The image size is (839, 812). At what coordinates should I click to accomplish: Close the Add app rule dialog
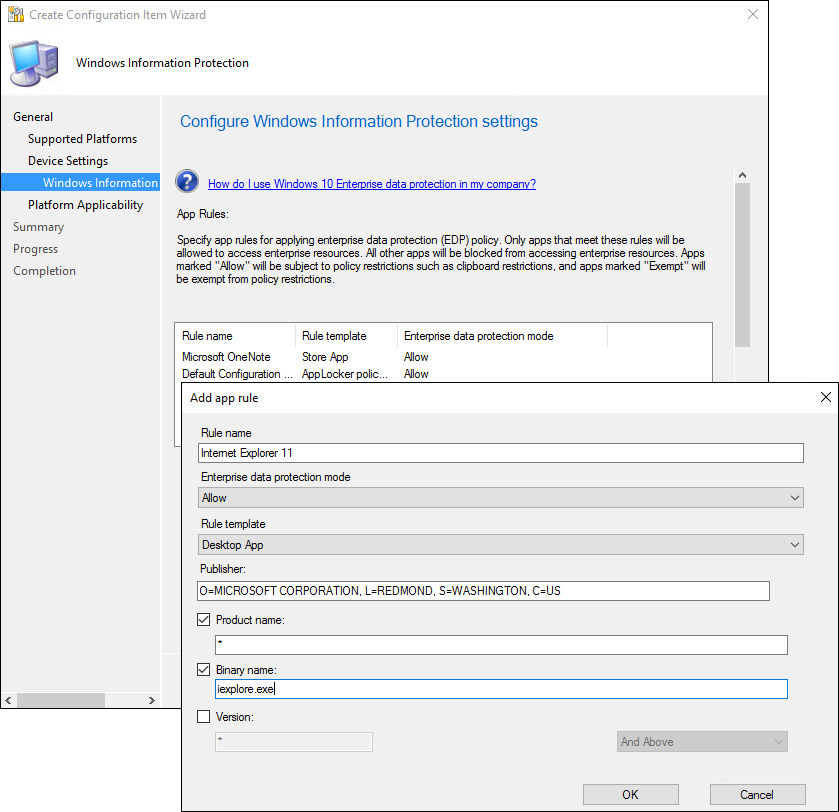[x=825, y=397]
